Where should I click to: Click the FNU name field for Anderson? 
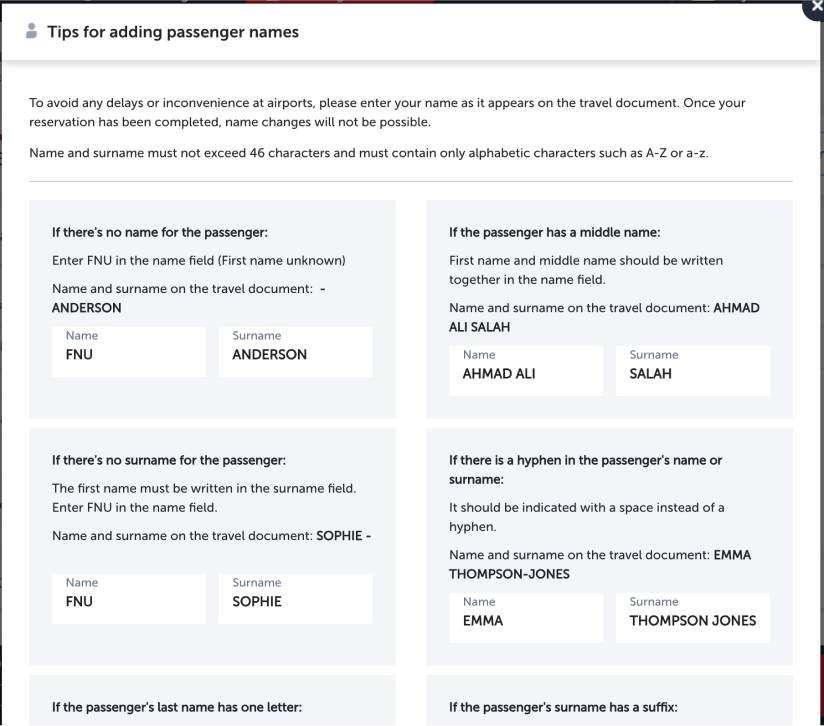[x=129, y=352]
